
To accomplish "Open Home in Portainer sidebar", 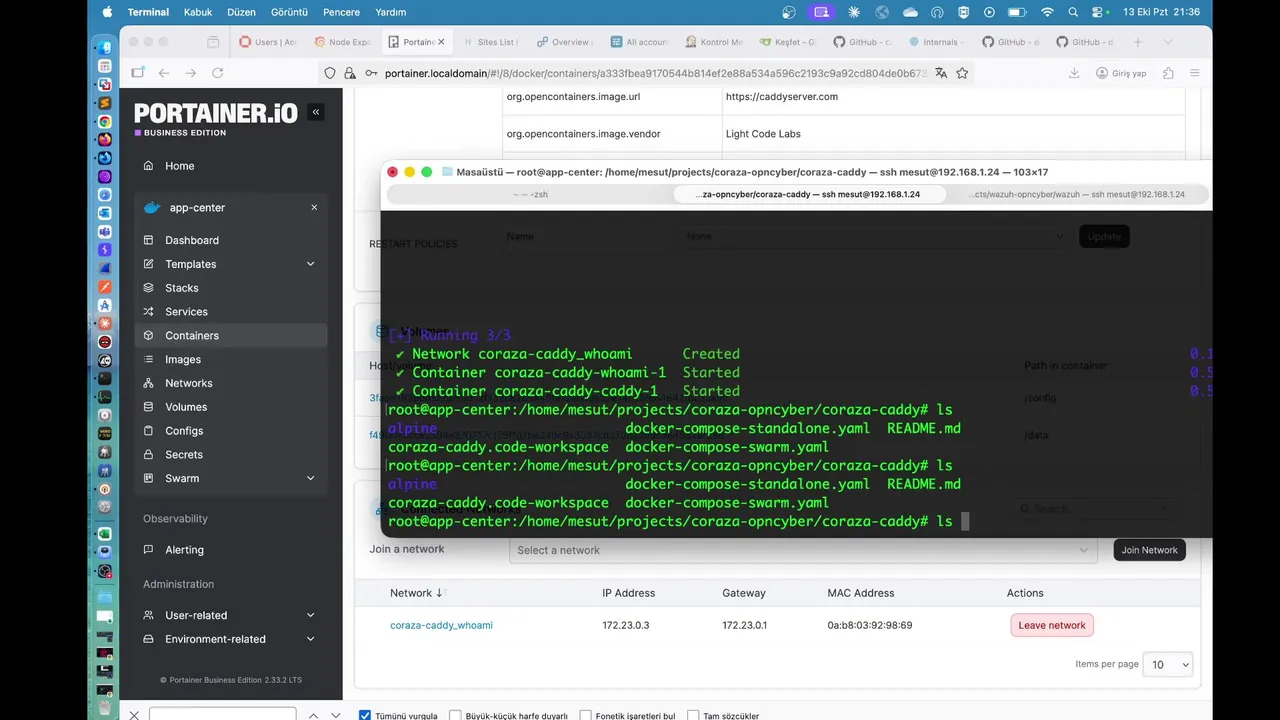I will click(x=180, y=166).
